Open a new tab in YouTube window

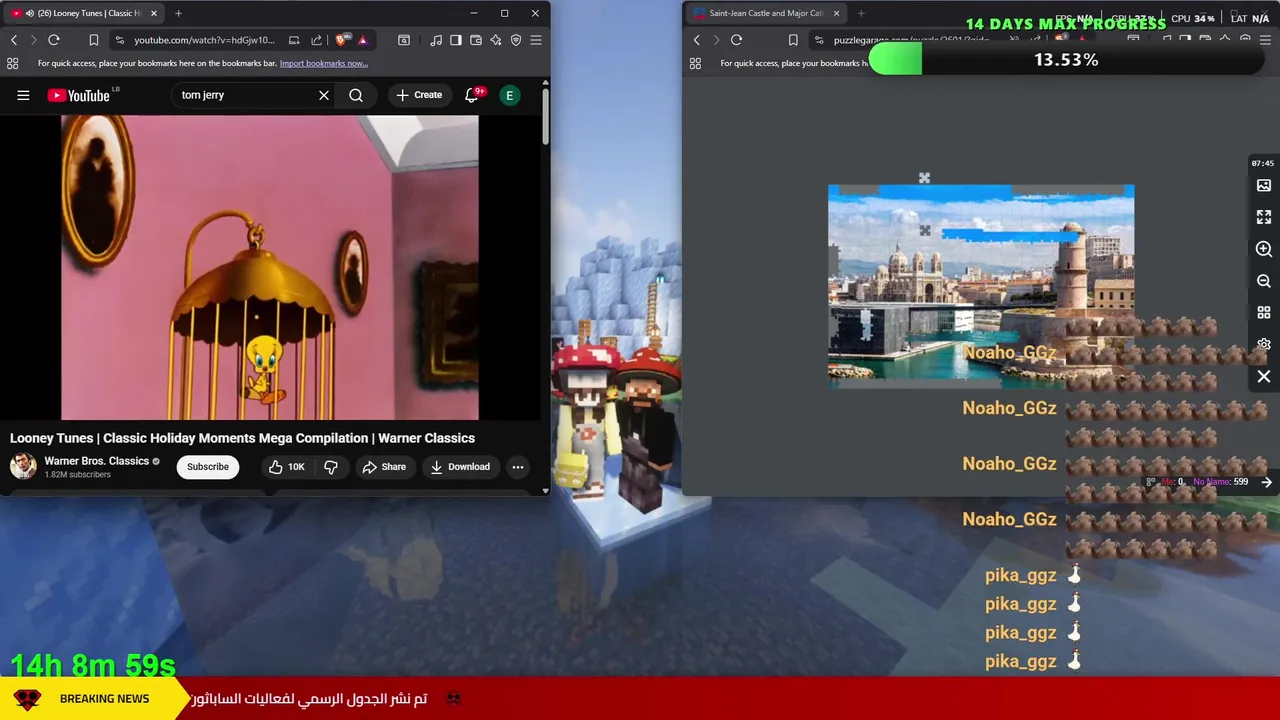point(178,13)
